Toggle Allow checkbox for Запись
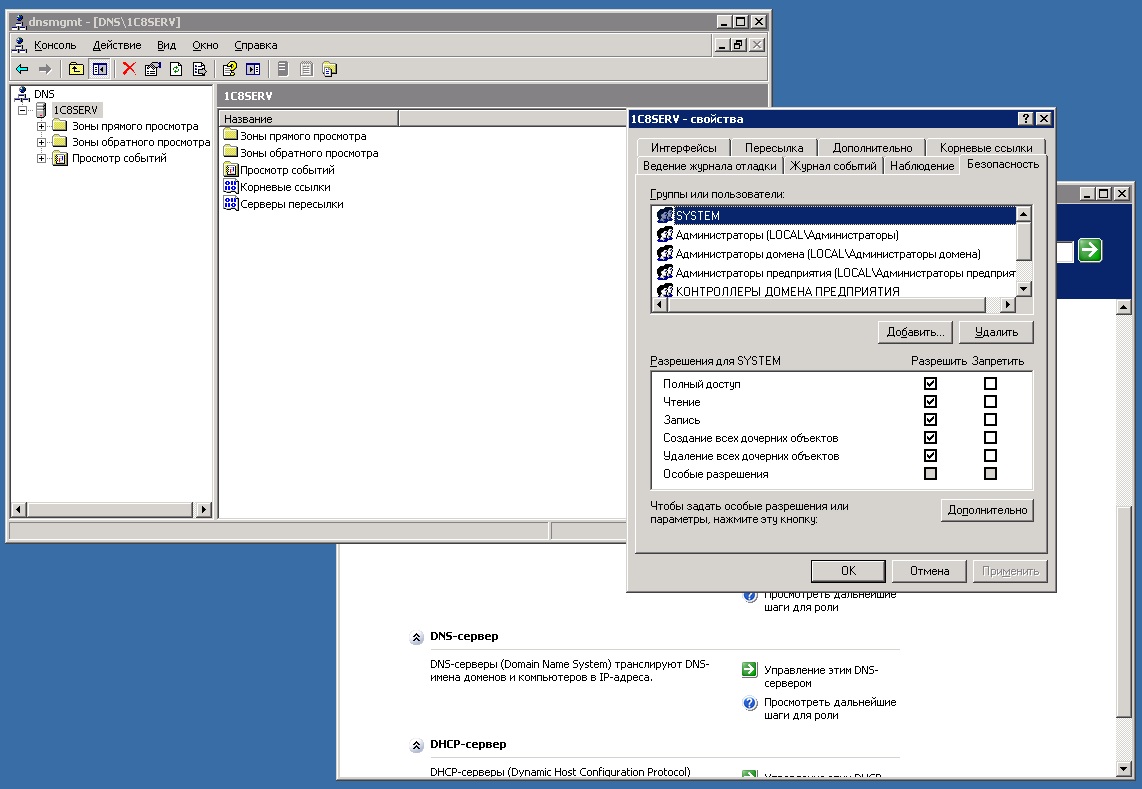1142x789 pixels. click(930, 420)
